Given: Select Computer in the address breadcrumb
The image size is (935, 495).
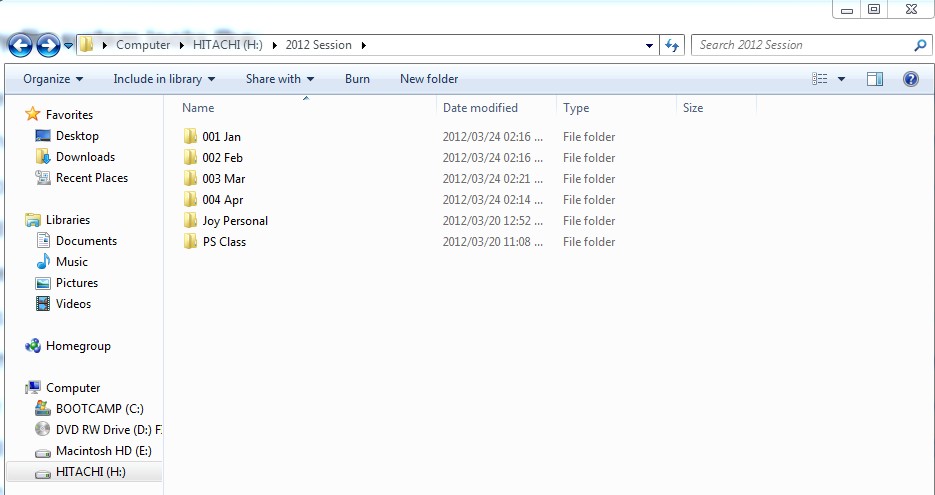Looking at the screenshot, I should [x=143, y=45].
